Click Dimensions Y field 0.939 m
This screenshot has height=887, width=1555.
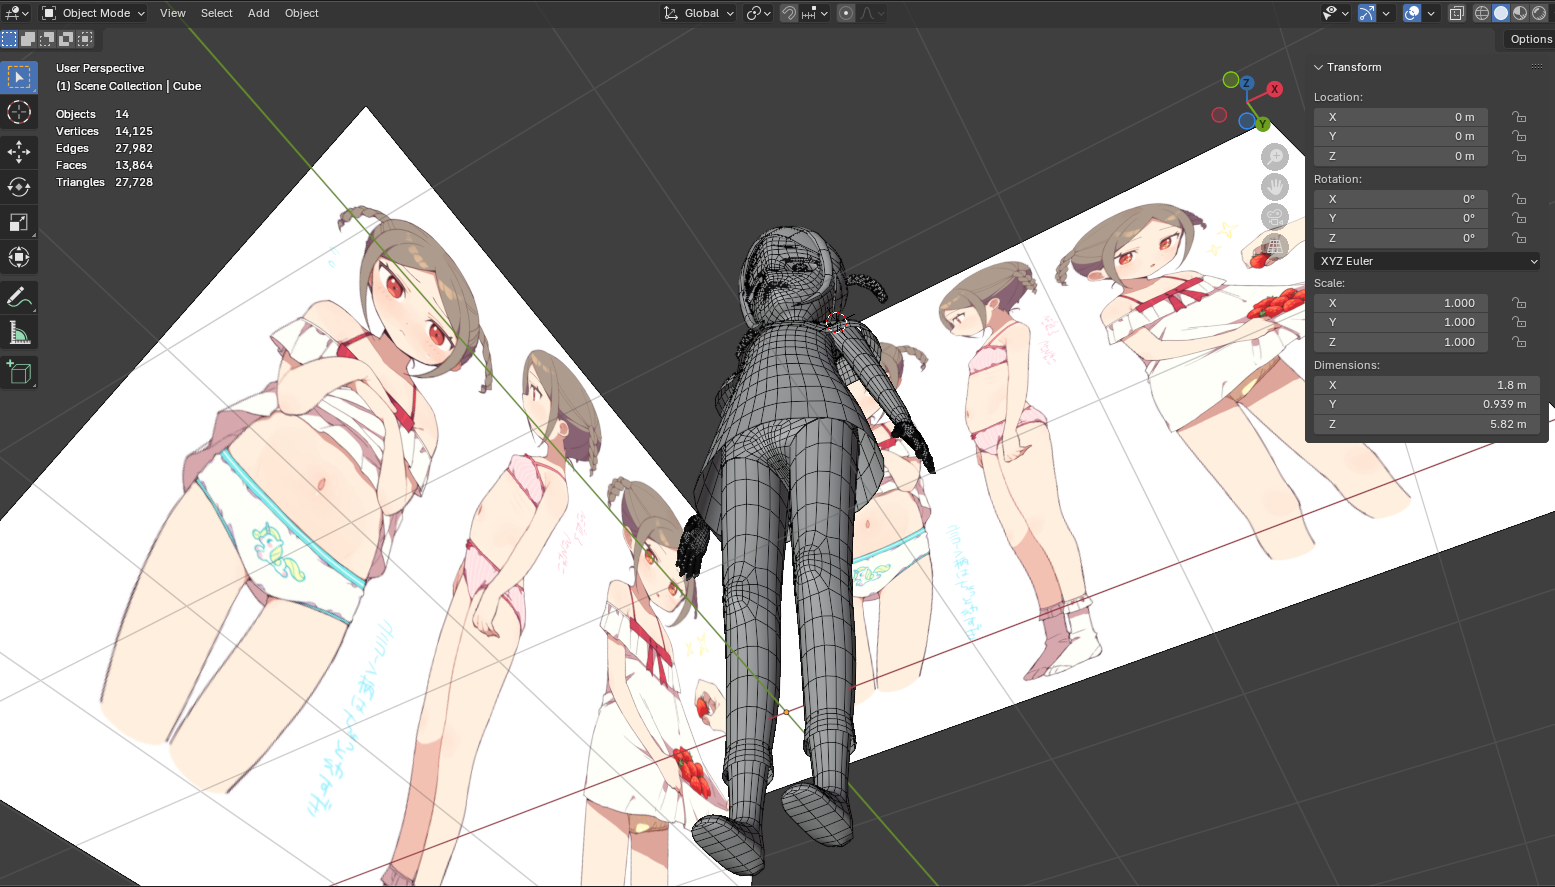pos(1427,404)
